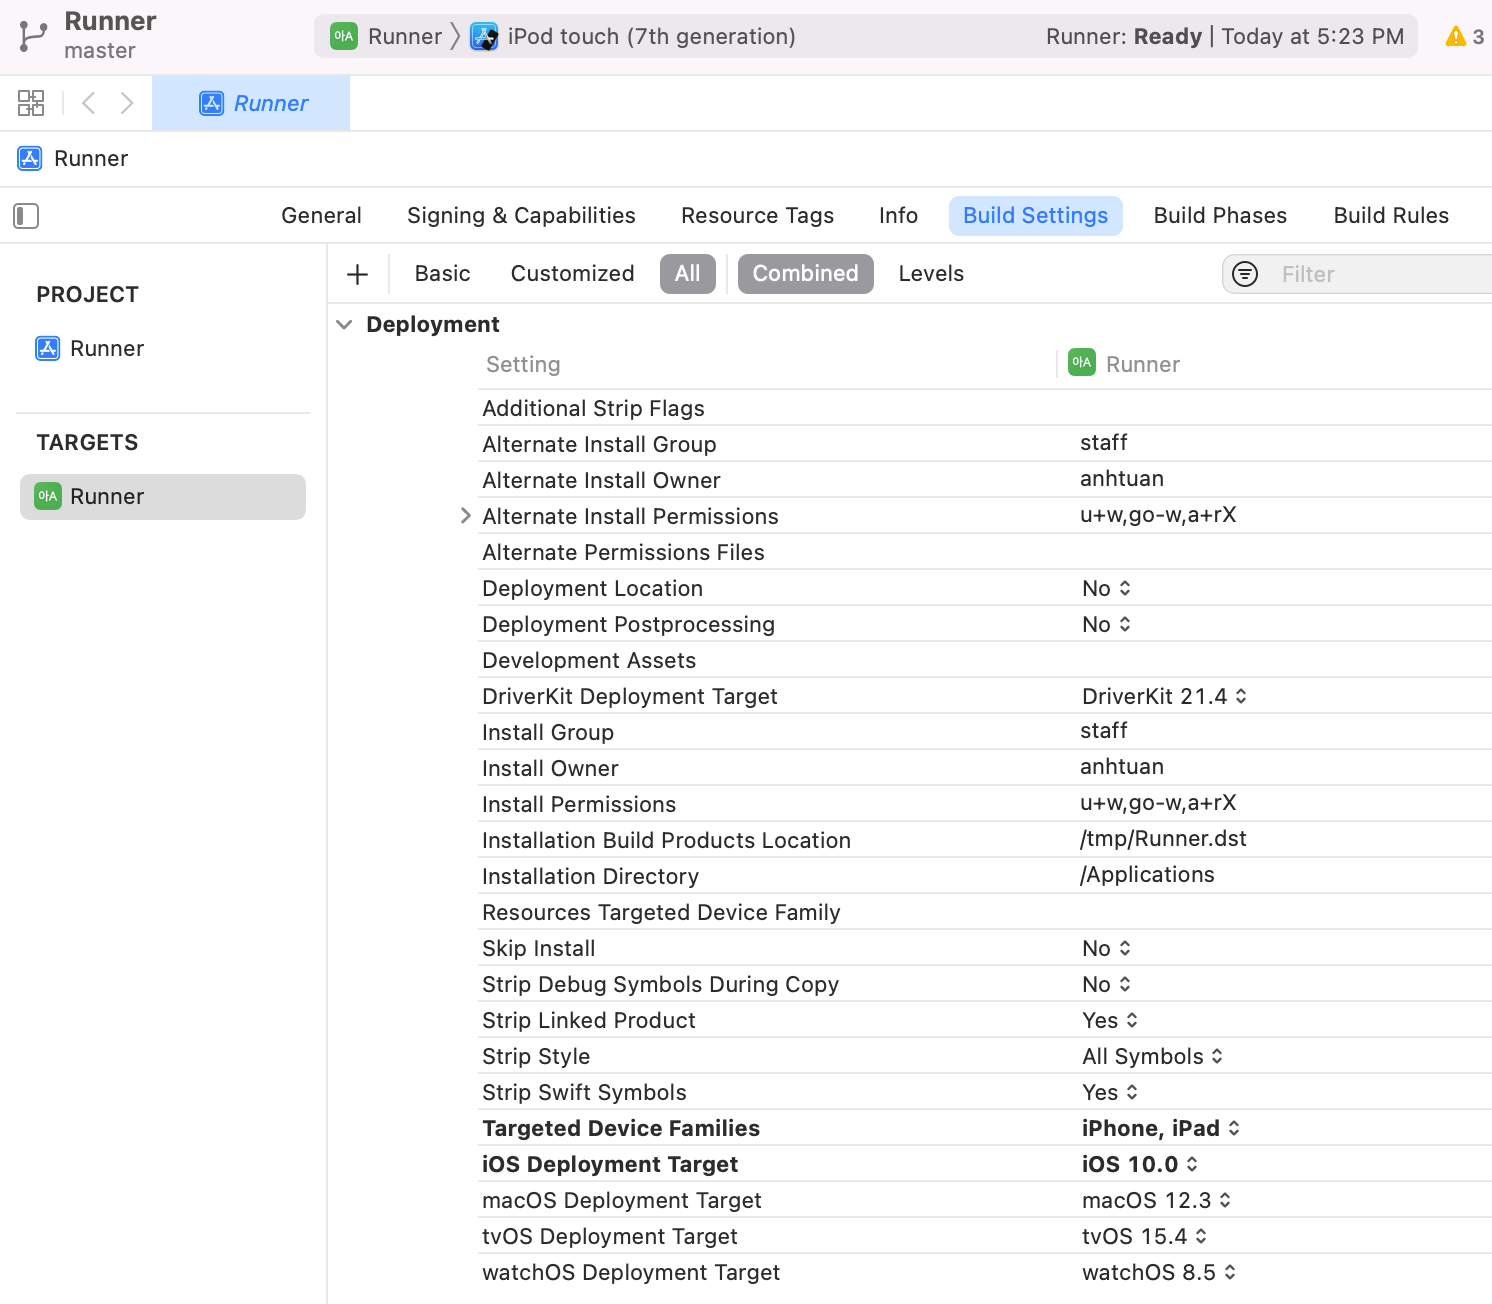Click the Runner: Ready status text

click(x=1124, y=37)
